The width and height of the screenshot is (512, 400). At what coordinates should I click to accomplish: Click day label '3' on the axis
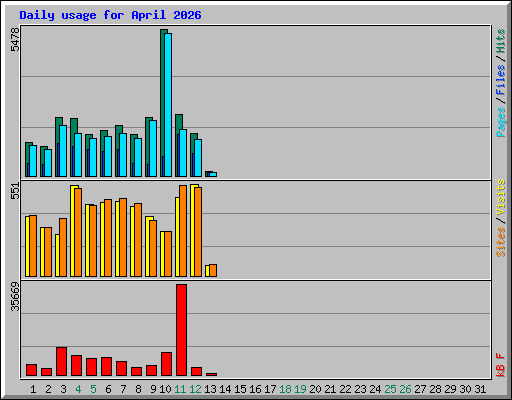[63, 389]
